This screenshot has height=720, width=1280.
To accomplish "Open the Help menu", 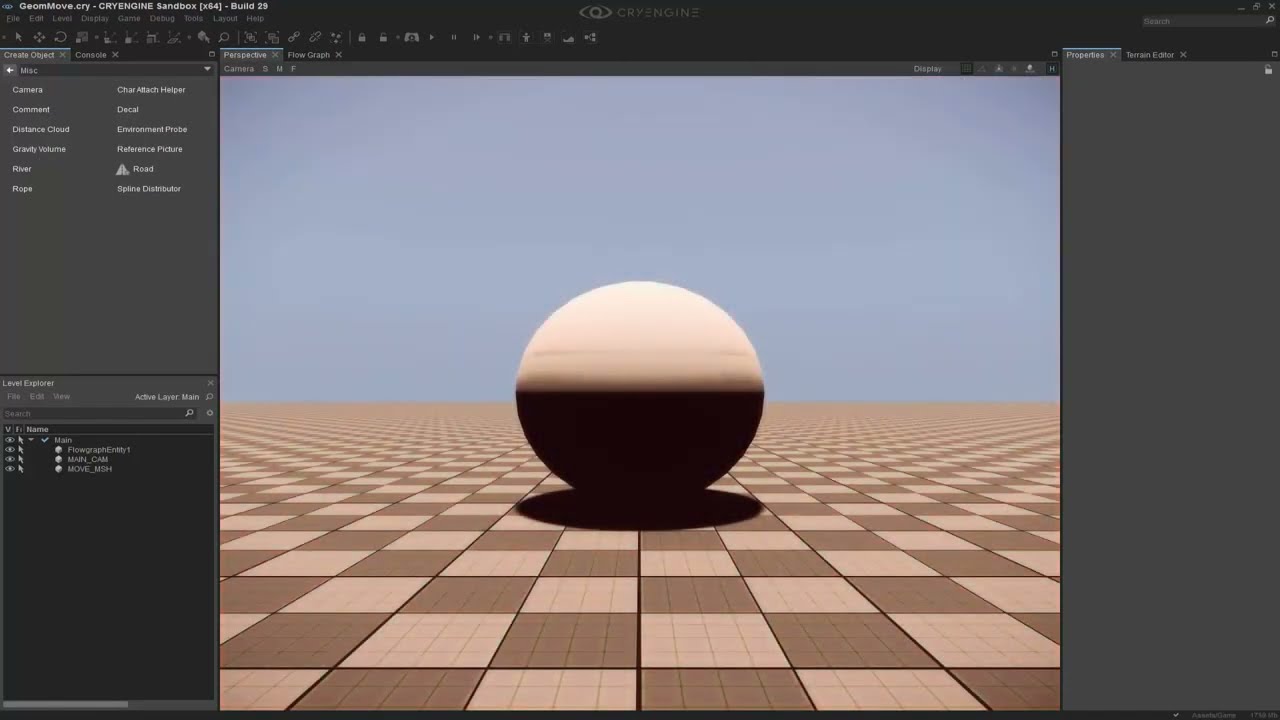I will coord(255,19).
